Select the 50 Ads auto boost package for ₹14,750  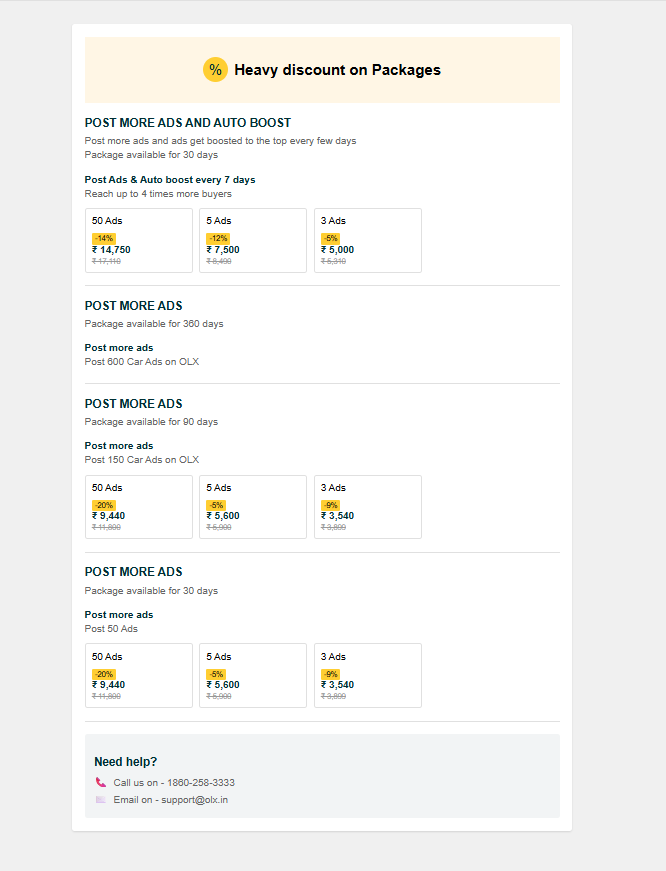click(139, 240)
